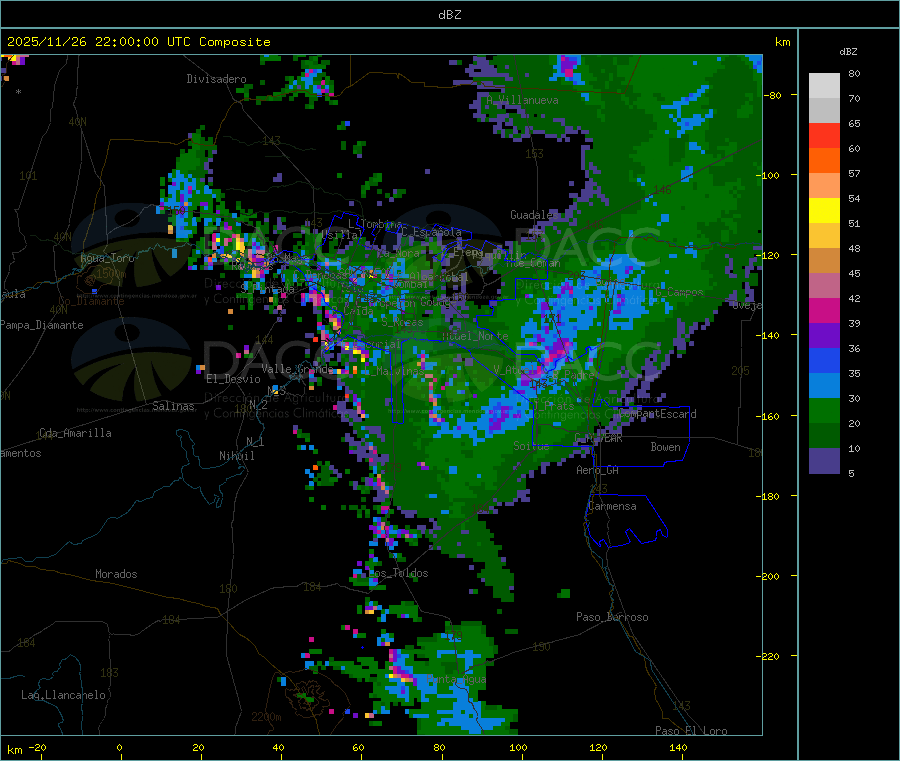This screenshot has height=761, width=900.
Task: Click the 65 dBZ red legend swatch
Action: pos(824,135)
